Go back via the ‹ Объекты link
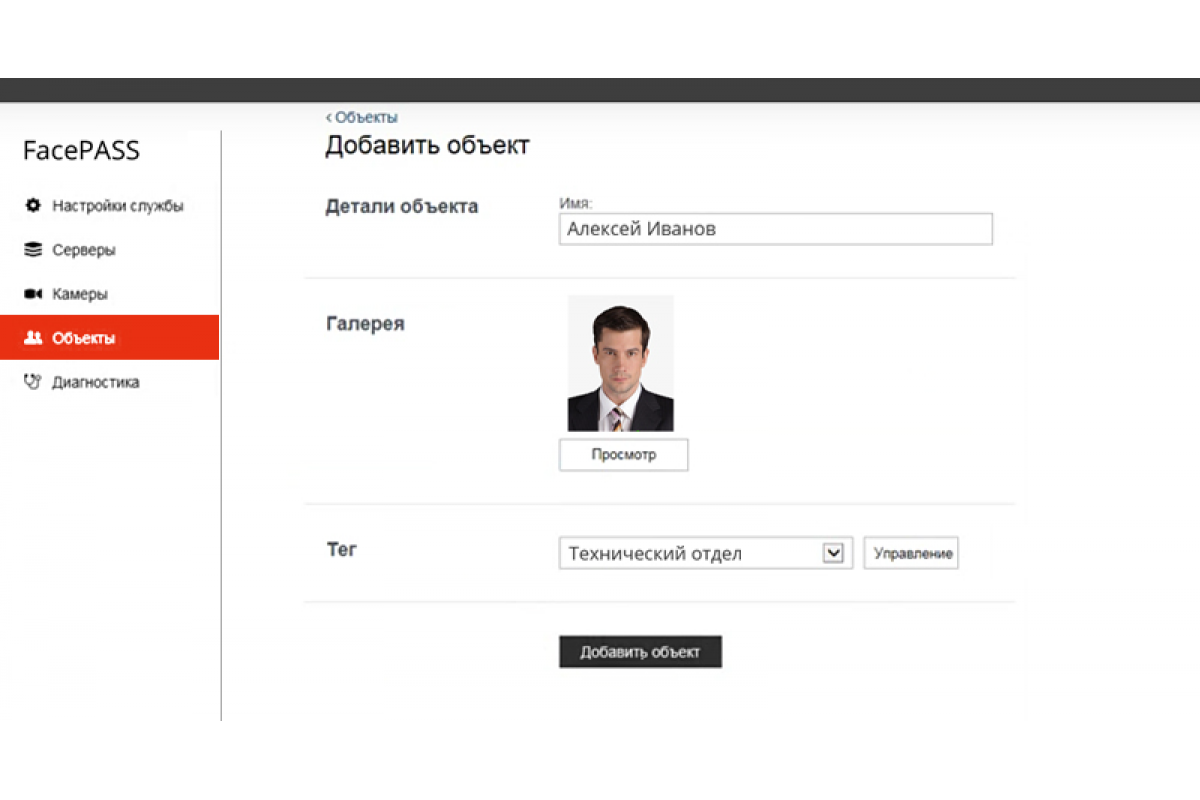 click(362, 117)
